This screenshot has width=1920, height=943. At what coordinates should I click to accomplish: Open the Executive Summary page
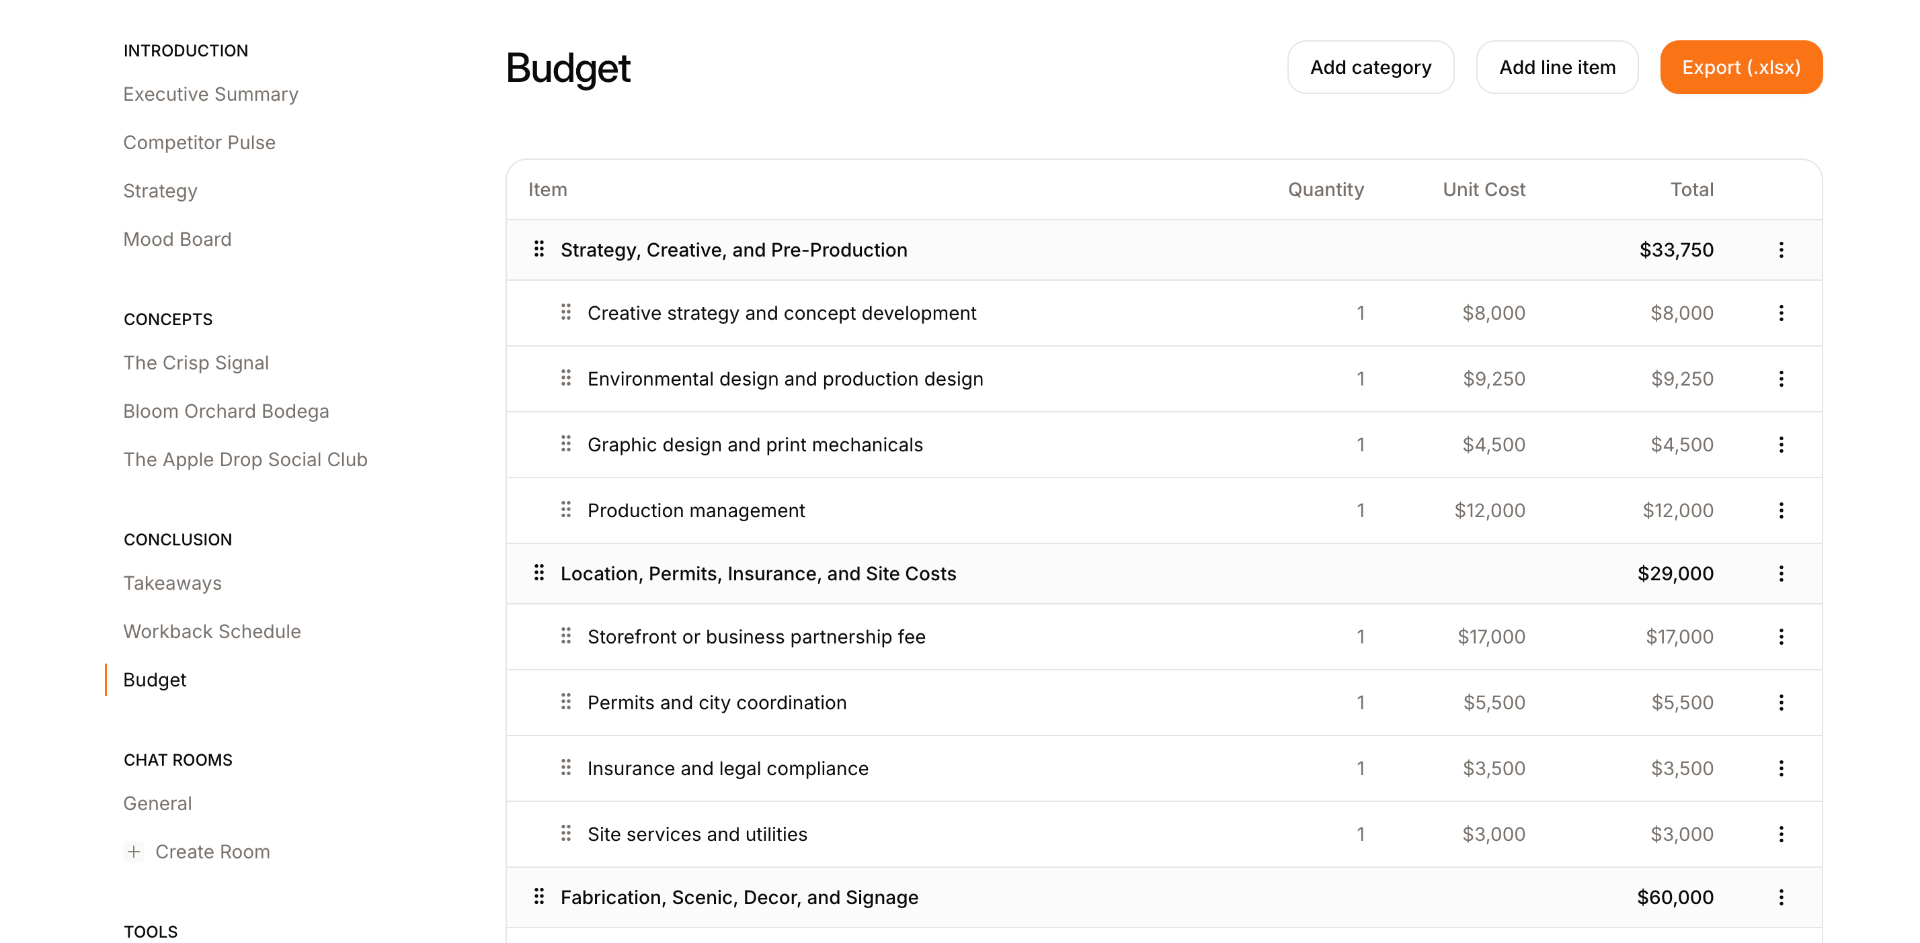pyautogui.click(x=211, y=94)
